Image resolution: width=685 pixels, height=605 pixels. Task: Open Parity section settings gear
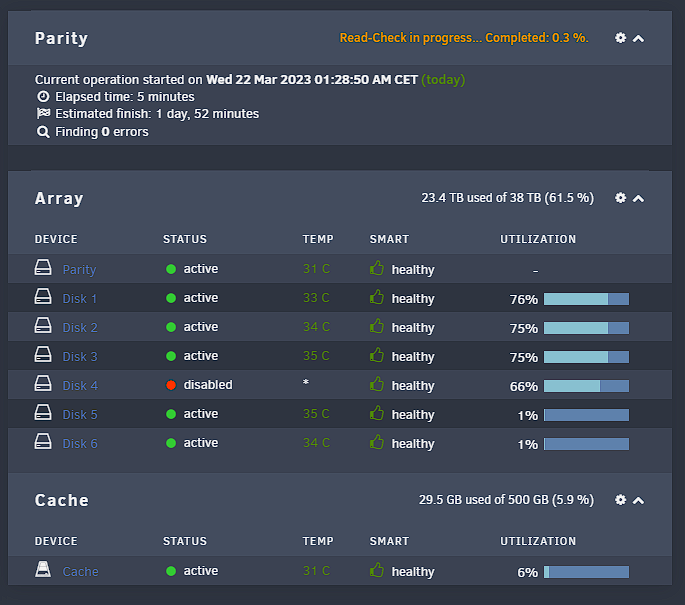[x=620, y=38]
